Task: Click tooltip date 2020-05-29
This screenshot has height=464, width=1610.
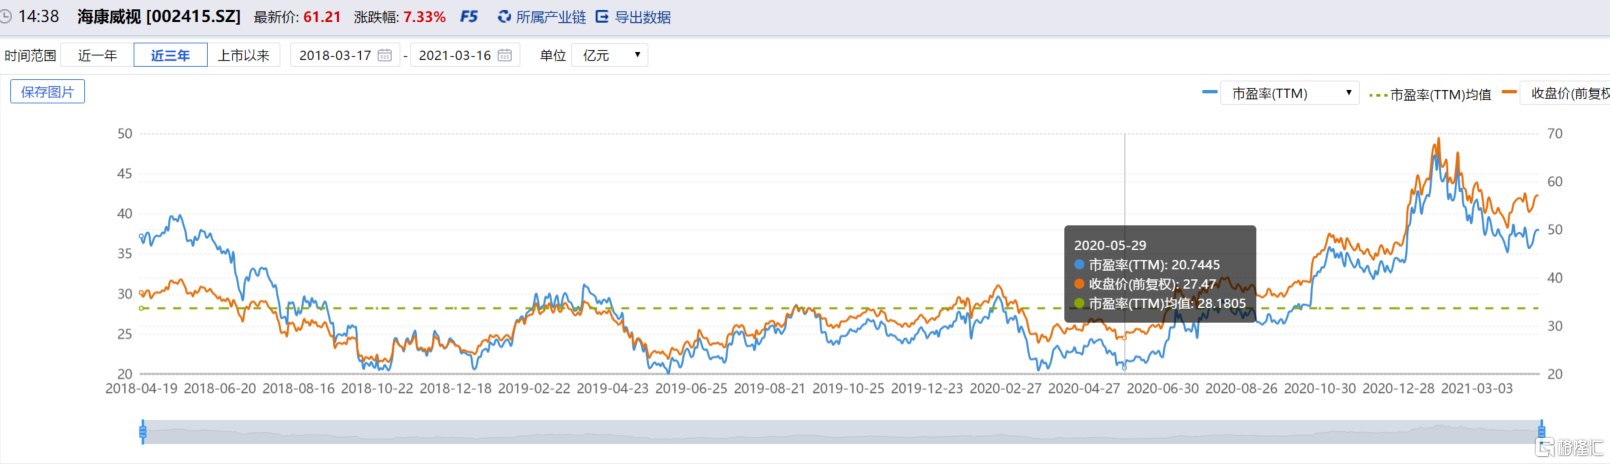Action: coord(1110,245)
